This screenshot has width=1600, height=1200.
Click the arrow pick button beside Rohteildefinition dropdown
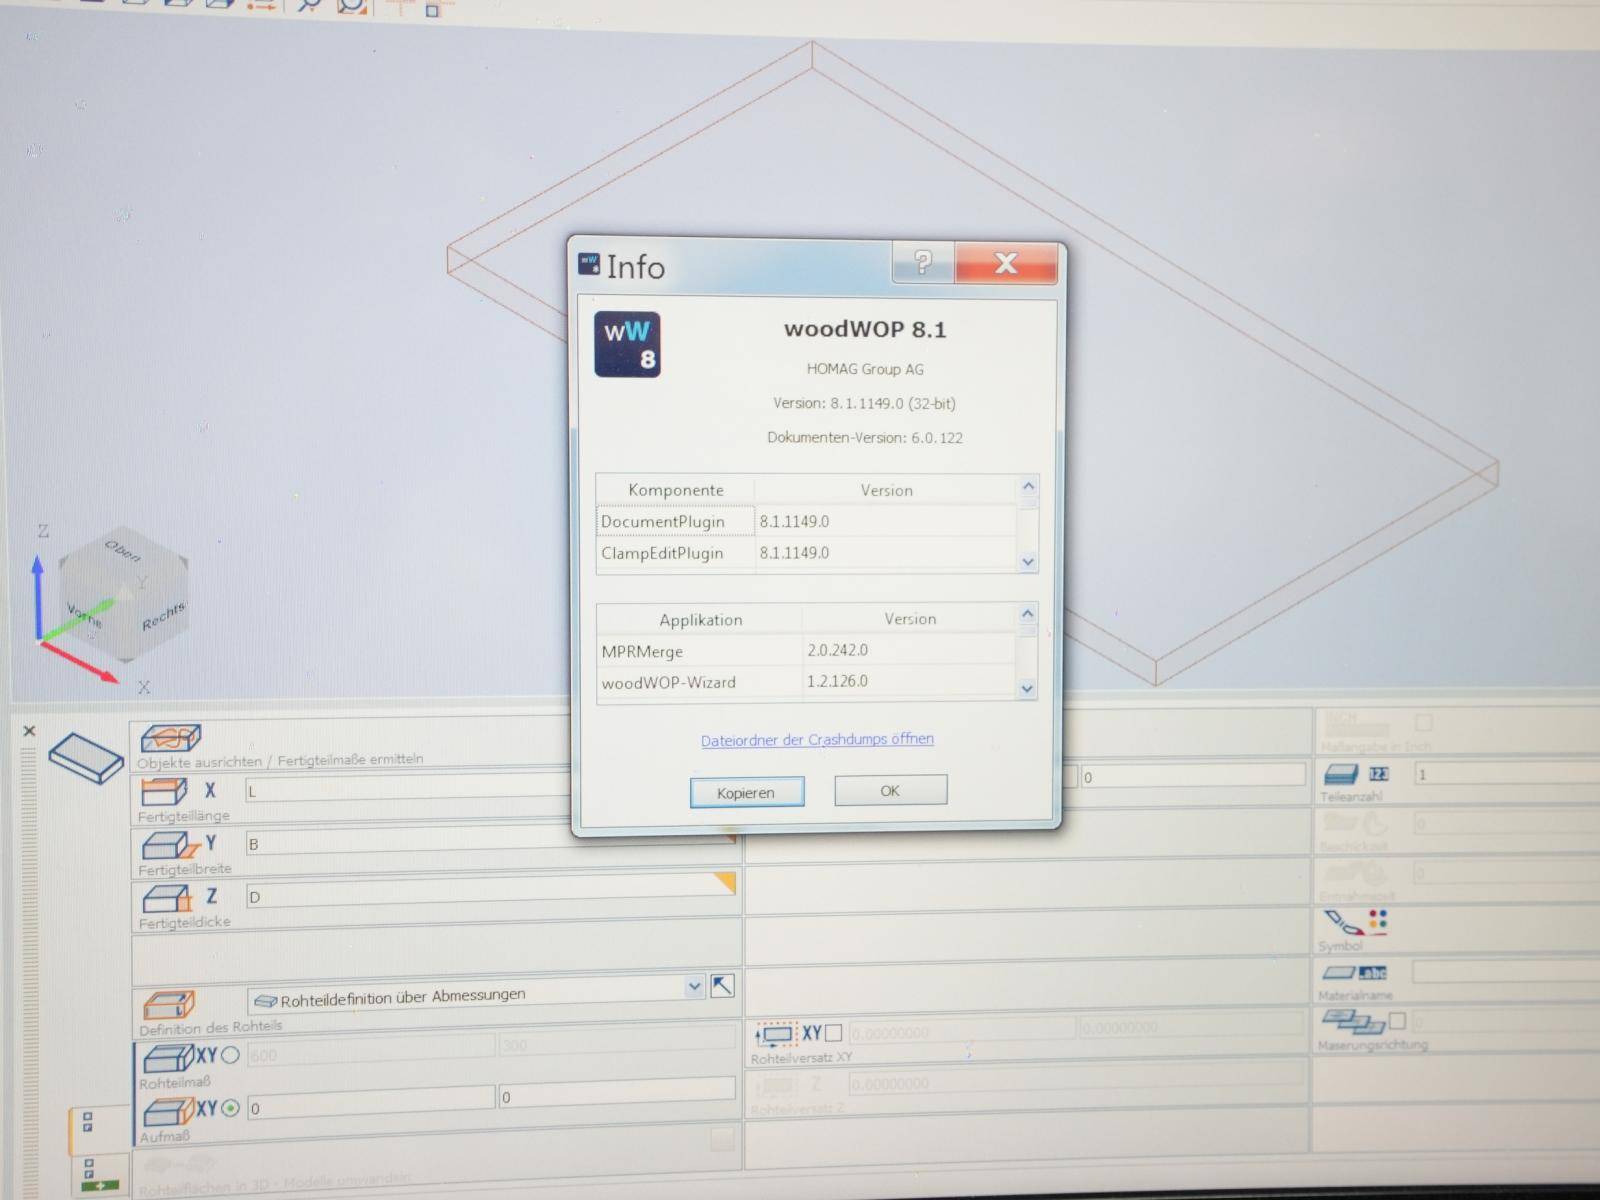[x=722, y=986]
